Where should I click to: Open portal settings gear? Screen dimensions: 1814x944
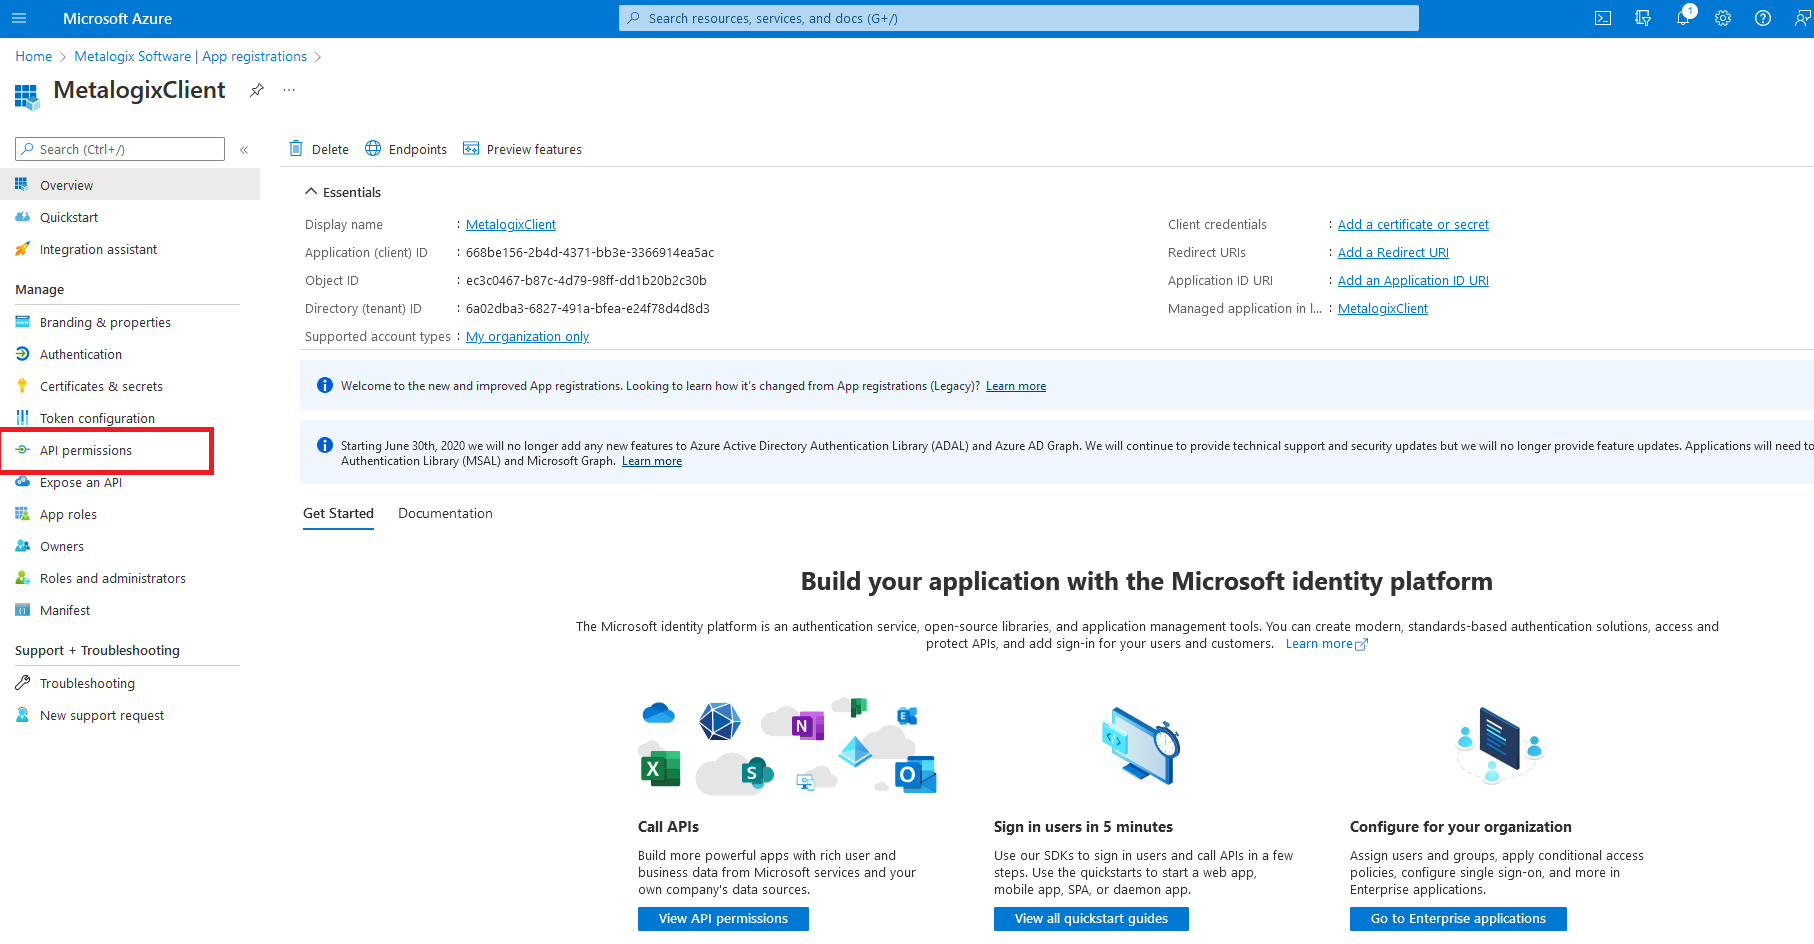click(x=1723, y=18)
